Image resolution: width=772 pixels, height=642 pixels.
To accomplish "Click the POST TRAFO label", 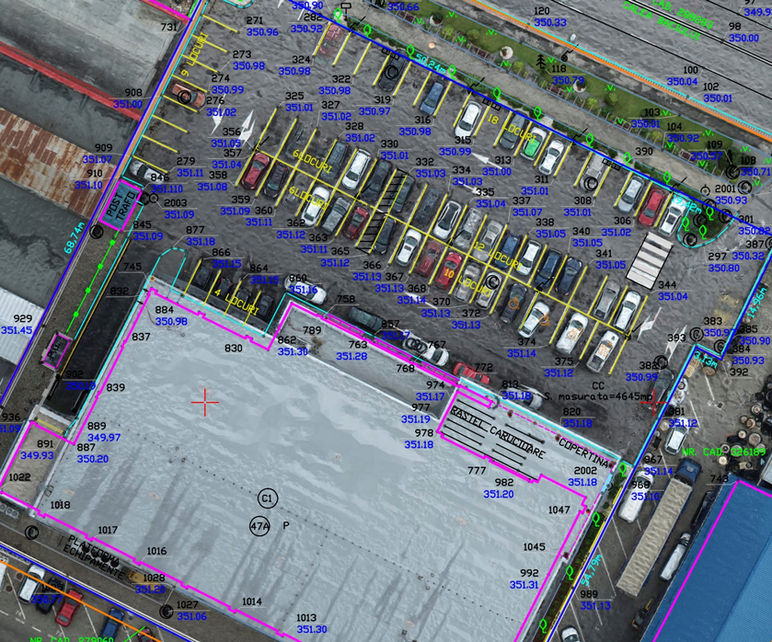I will pyautogui.click(x=121, y=206).
